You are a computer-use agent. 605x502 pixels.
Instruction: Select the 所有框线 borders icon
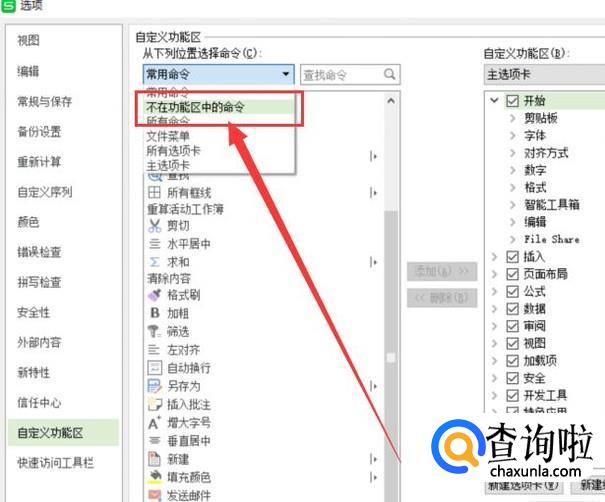pos(154,192)
